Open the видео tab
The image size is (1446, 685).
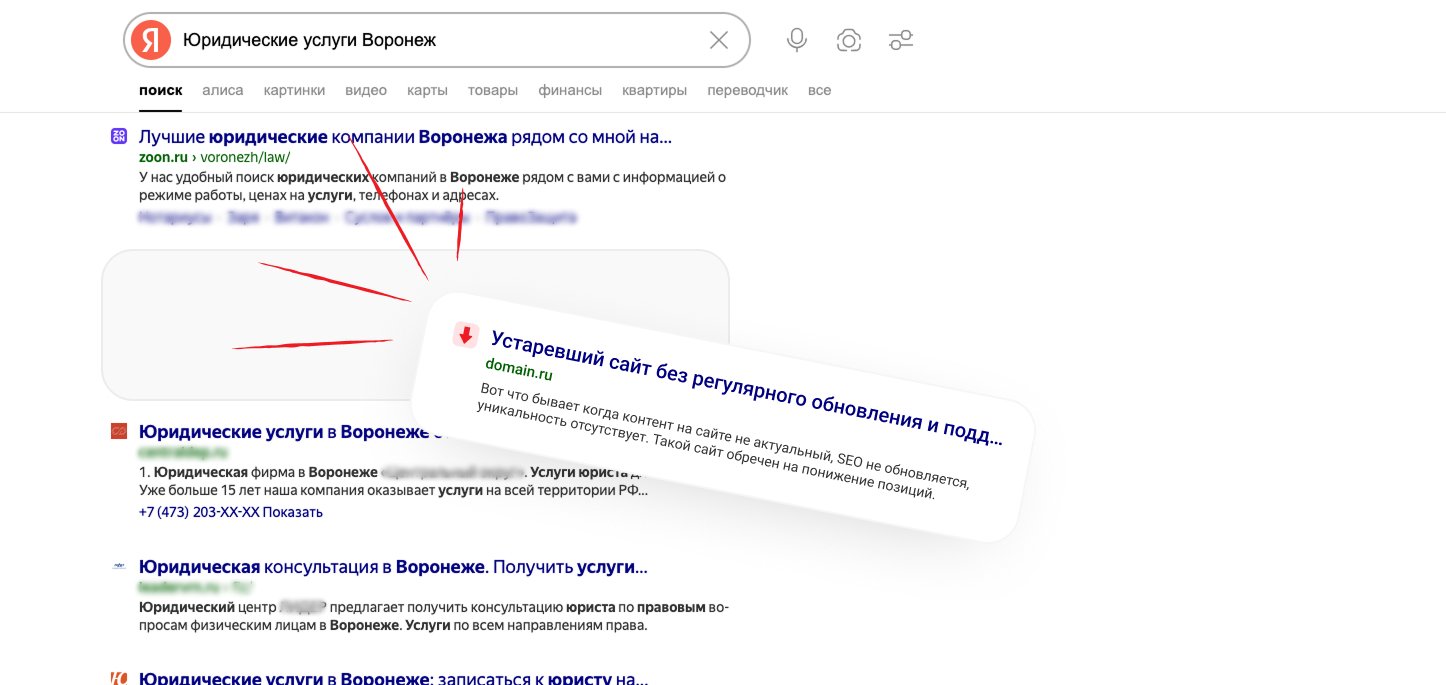366,90
